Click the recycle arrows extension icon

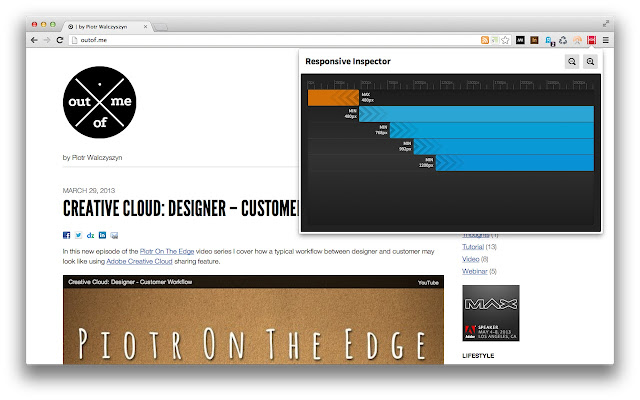(563, 40)
